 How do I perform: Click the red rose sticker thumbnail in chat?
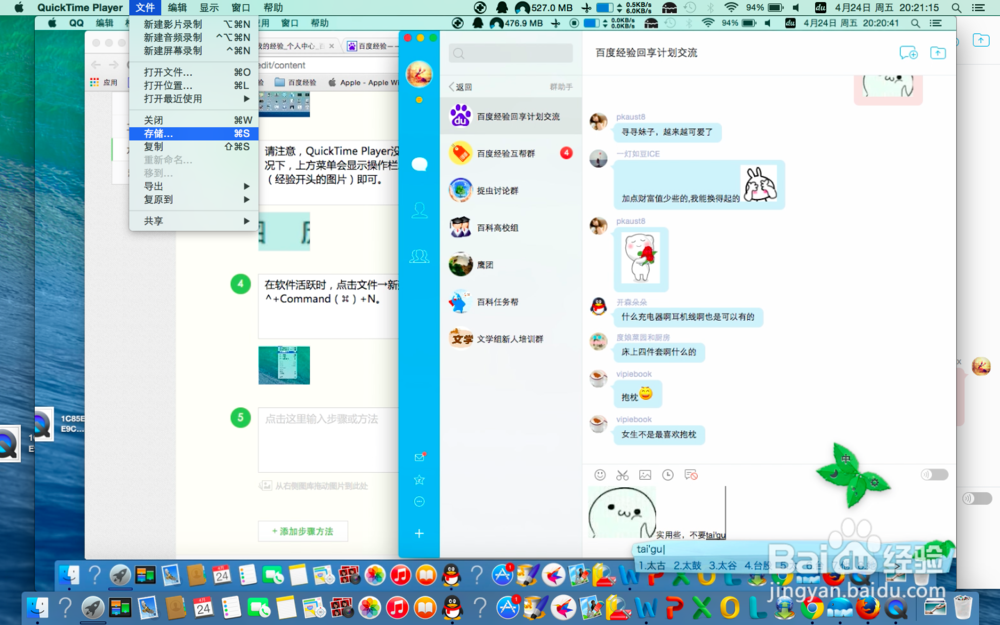640,259
